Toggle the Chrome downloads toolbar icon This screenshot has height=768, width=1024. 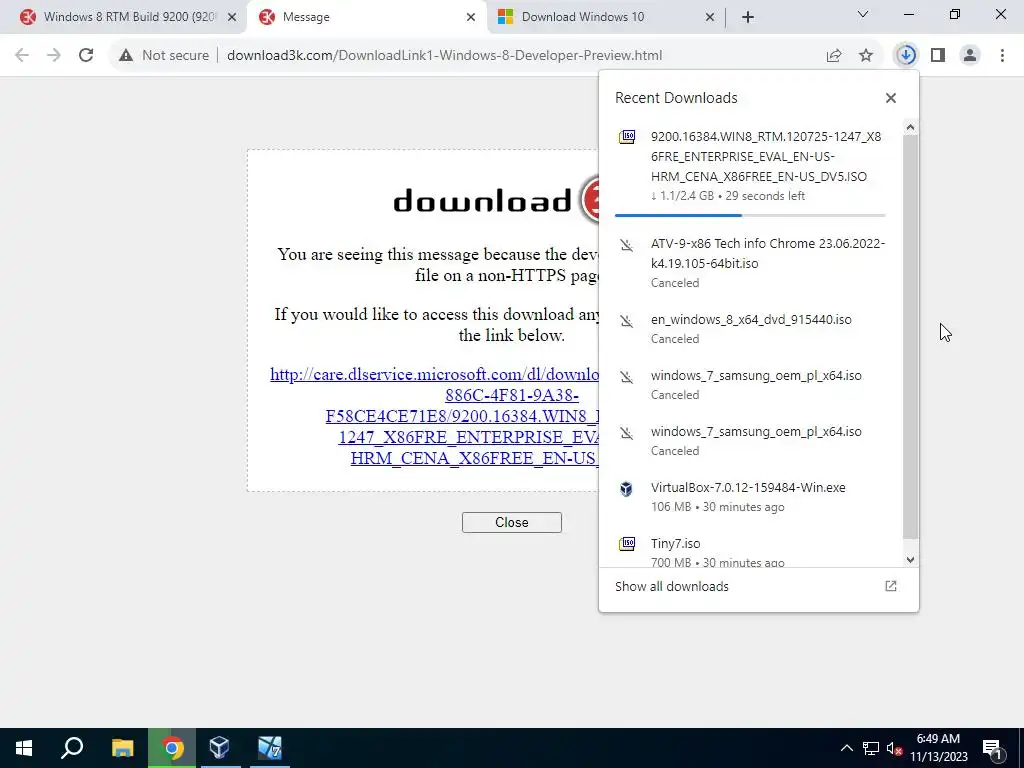[906, 56]
